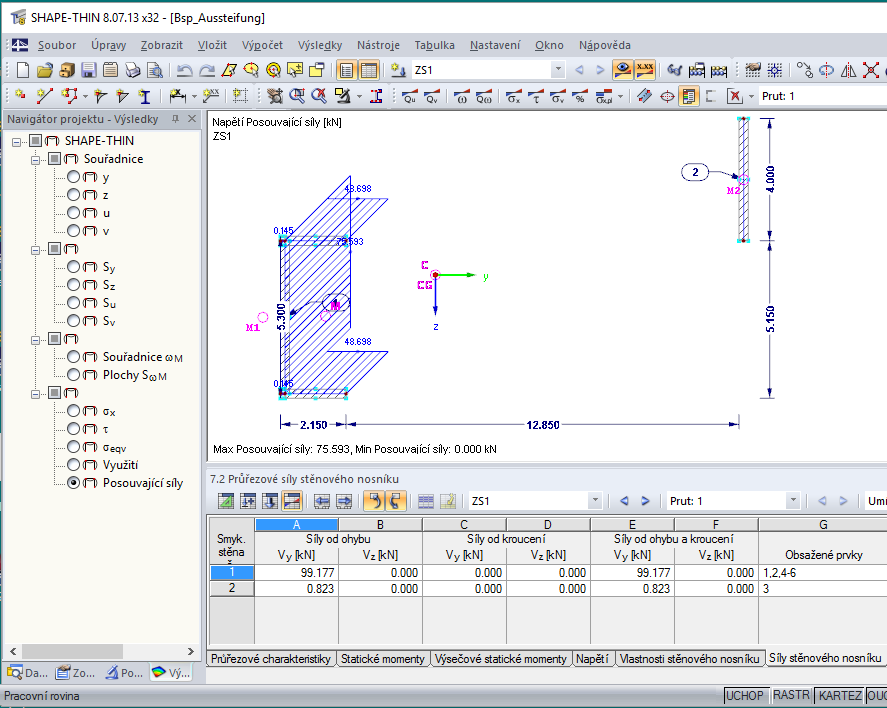Open the Prut: 1 dropdown in table toolbar
This screenshot has height=708, width=887.
793,500
